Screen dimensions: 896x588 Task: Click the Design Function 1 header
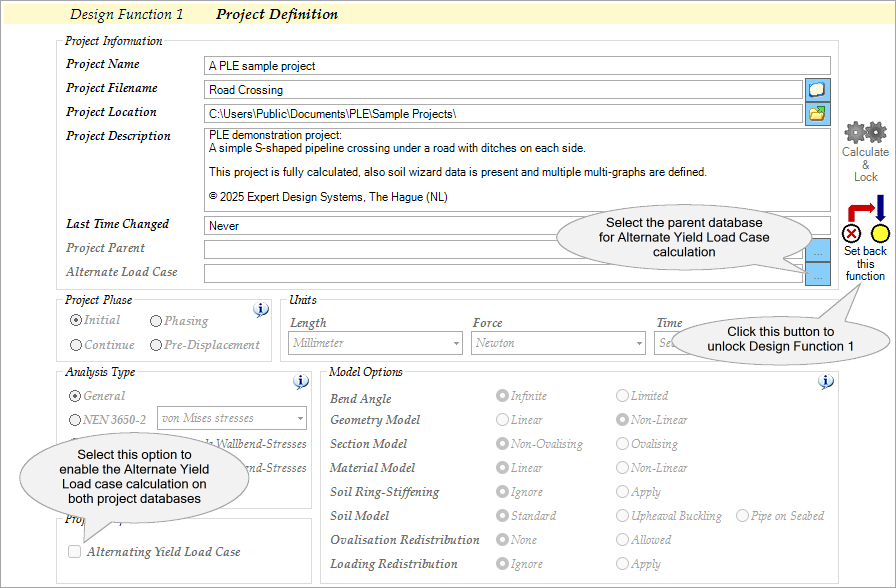click(x=126, y=15)
